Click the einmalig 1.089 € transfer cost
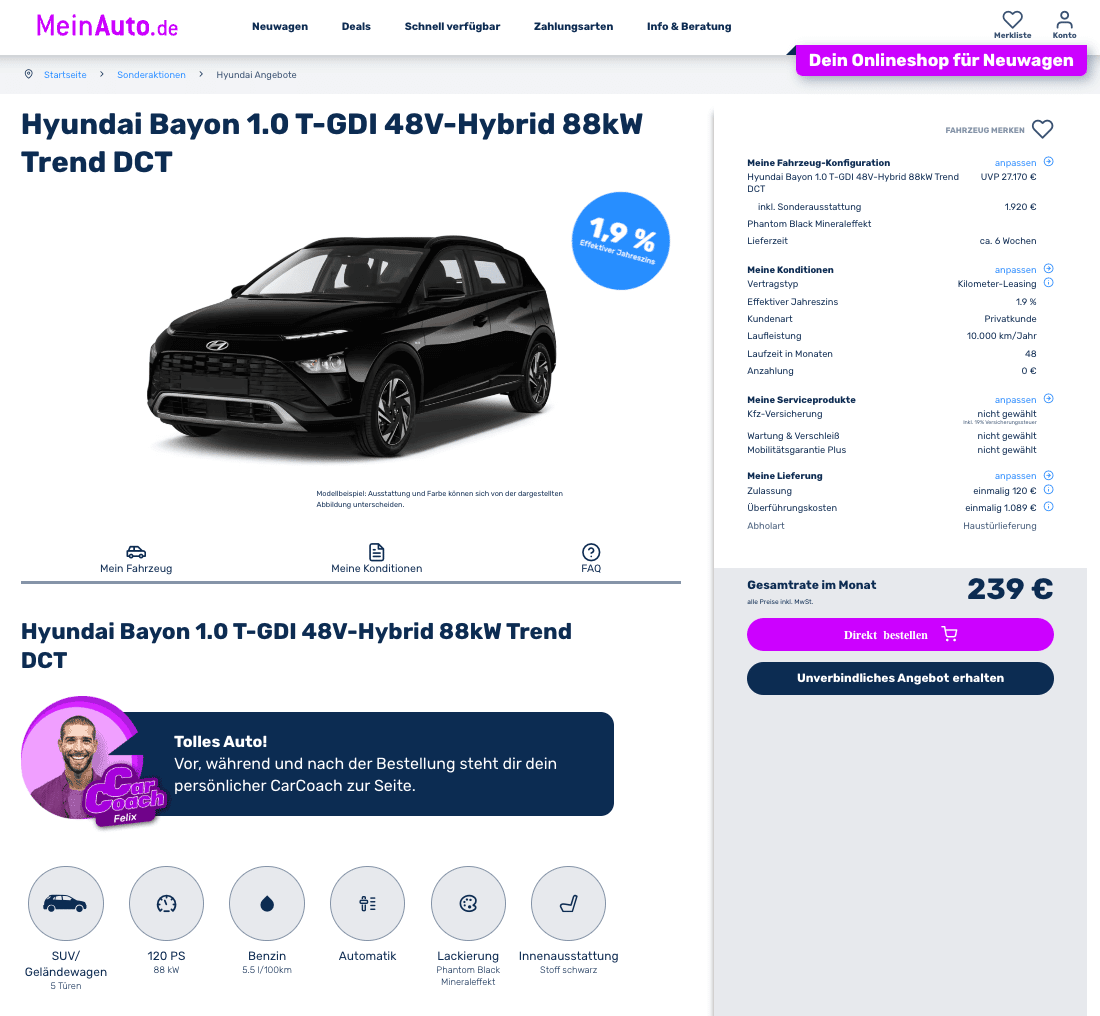Screen dimensions: 1100x1016 [x=1000, y=508]
